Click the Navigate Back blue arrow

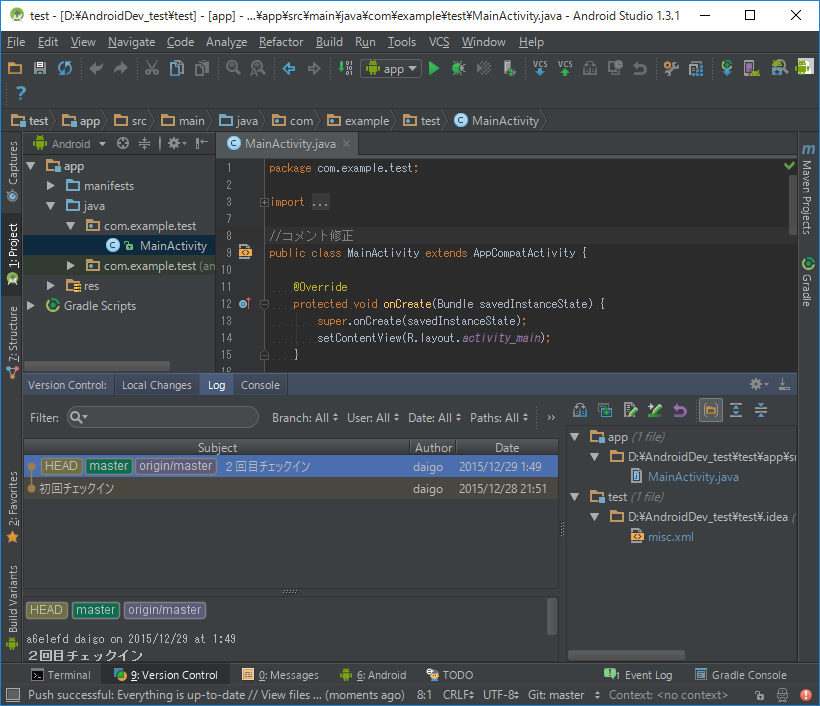[289, 69]
